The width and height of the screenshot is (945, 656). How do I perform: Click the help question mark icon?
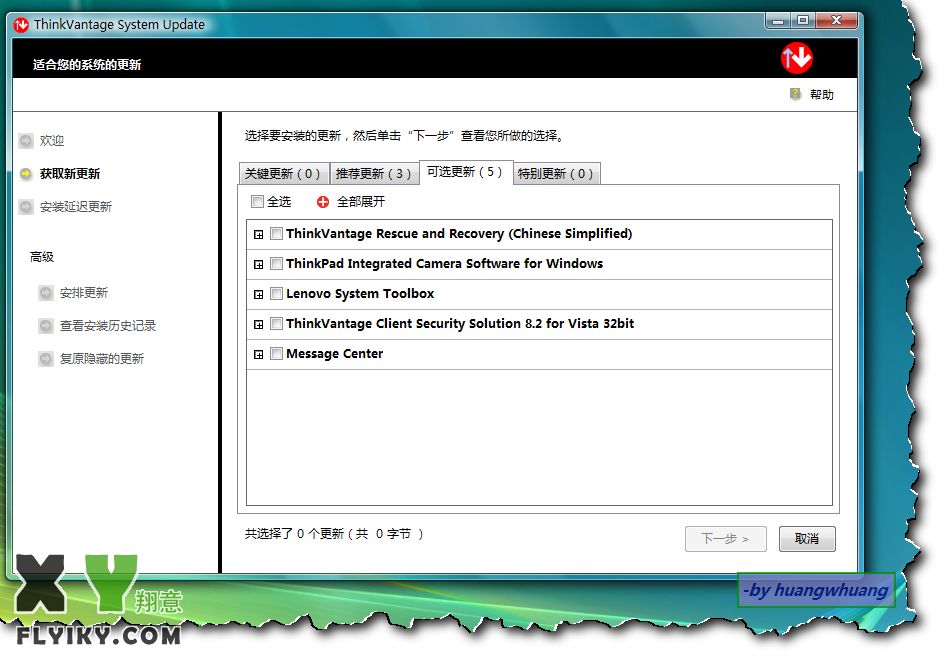[x=795, y=94]
